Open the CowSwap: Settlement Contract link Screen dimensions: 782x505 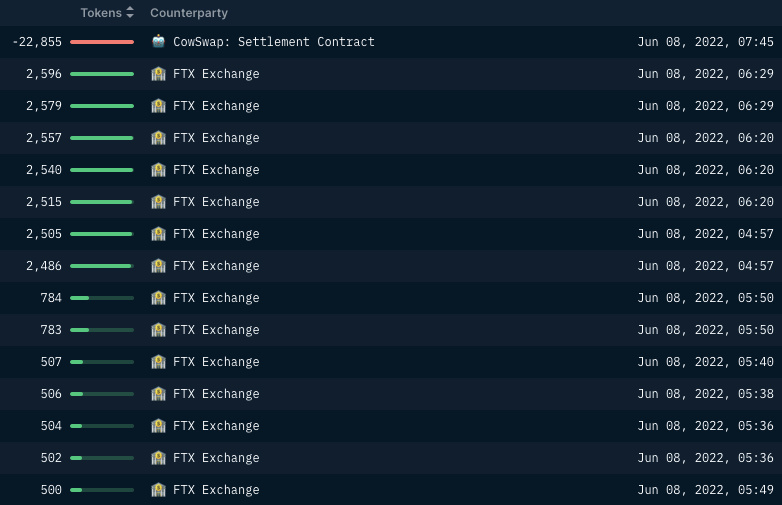point(274,42)
